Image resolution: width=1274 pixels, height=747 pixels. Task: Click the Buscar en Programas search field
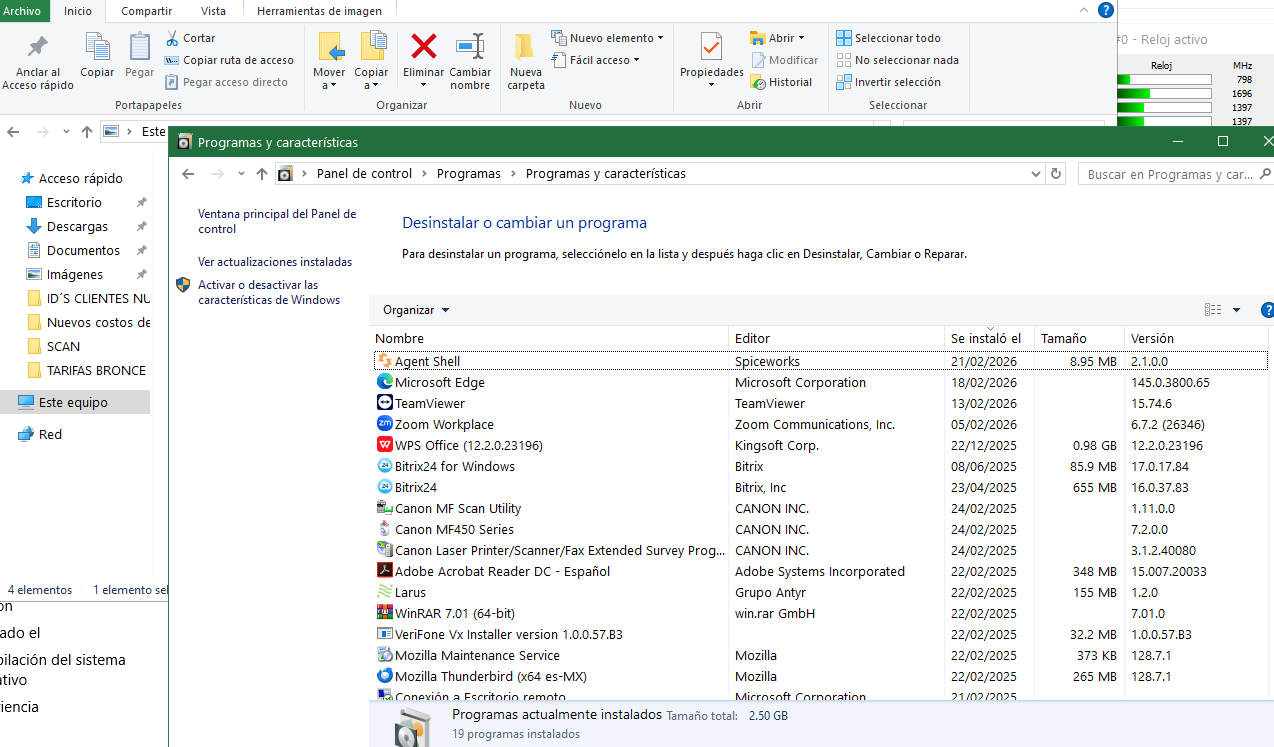click(1170, 174)
